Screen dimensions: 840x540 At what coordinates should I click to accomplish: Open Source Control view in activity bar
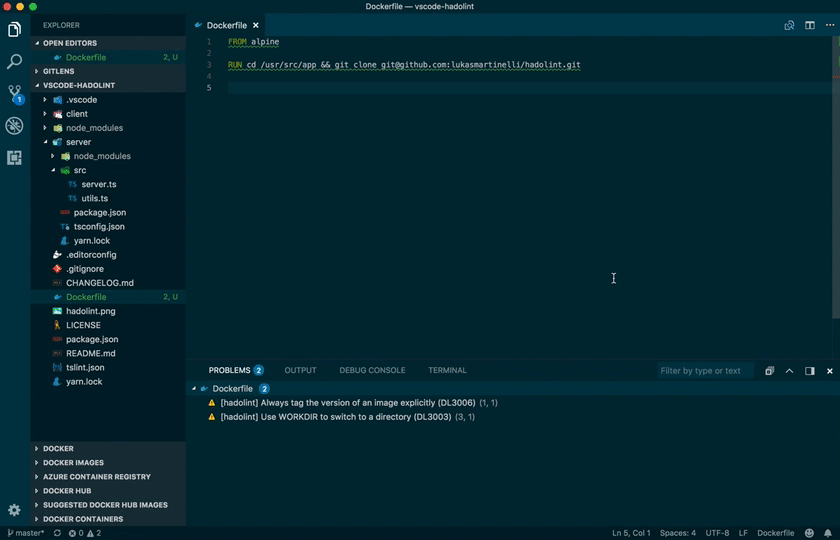[14, 93]
